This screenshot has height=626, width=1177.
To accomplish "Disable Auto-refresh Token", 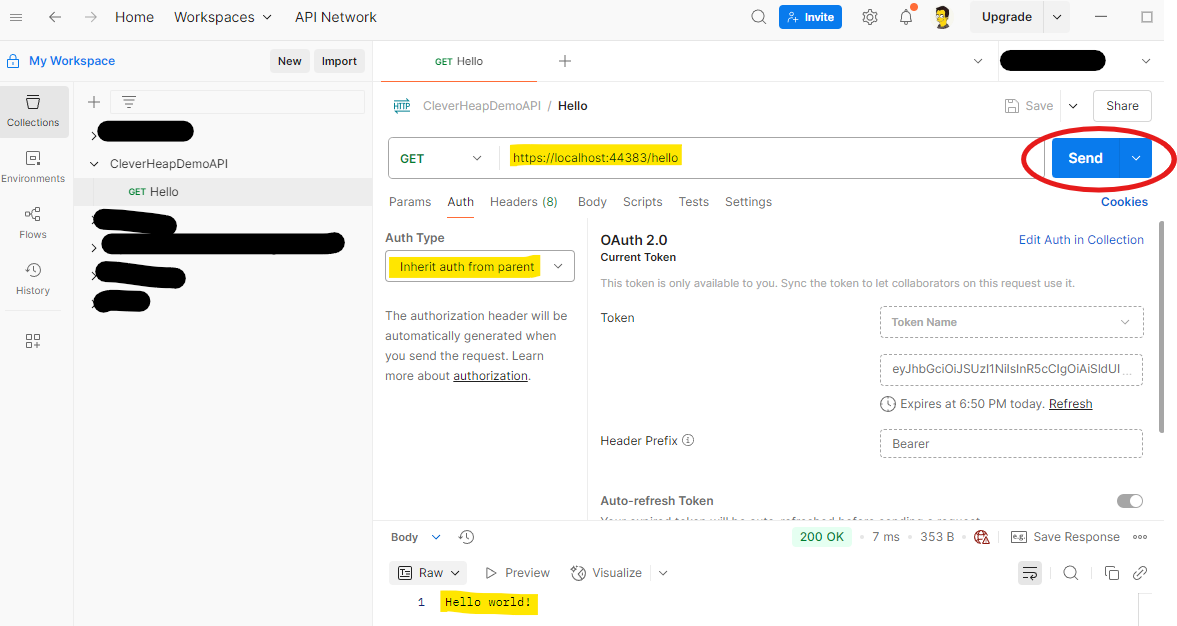I will tap(1130, 500).
